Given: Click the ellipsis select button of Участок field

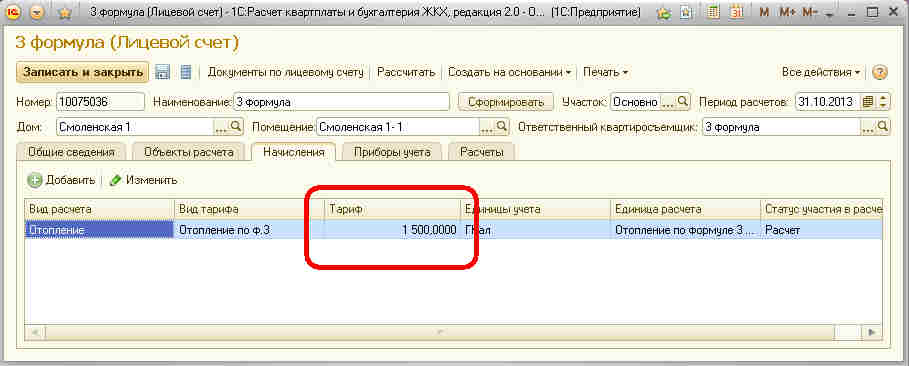Looking at the screenshot, I should pyautogui.click(x=668, y=102).
